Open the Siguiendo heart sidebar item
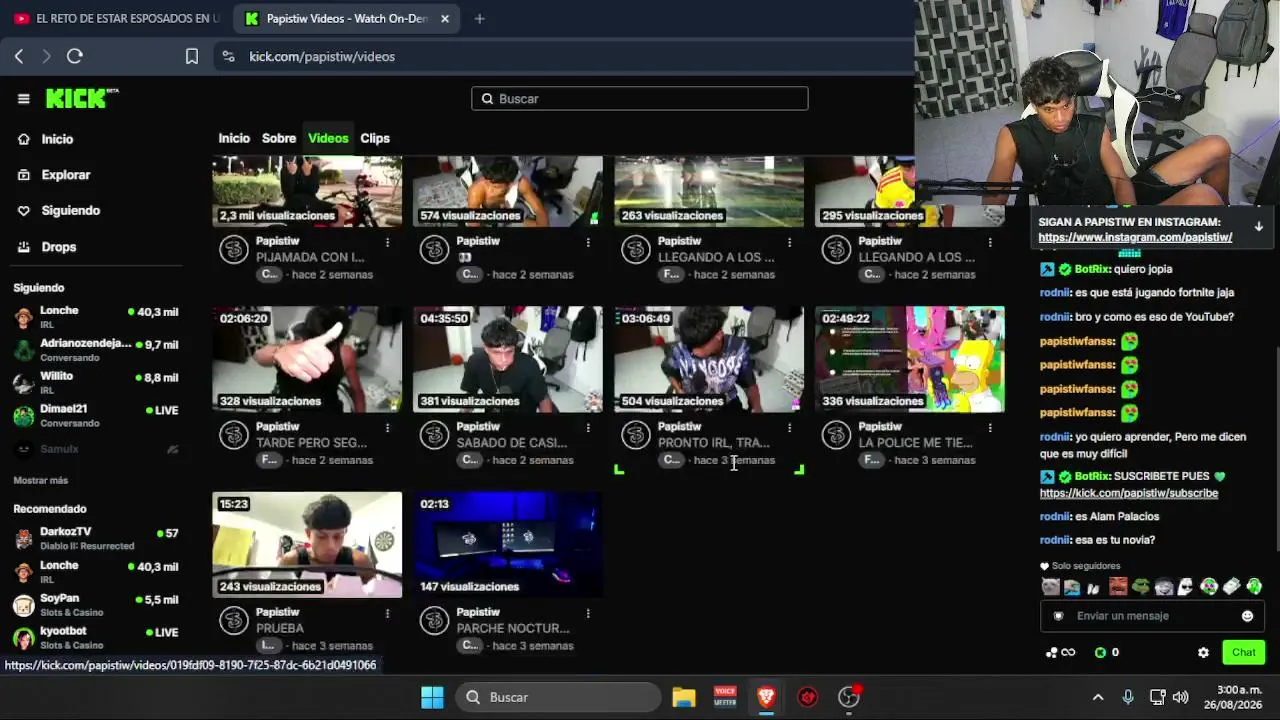Image resolution: width=1280 pixels, height=720 pixels. point(70,211)
